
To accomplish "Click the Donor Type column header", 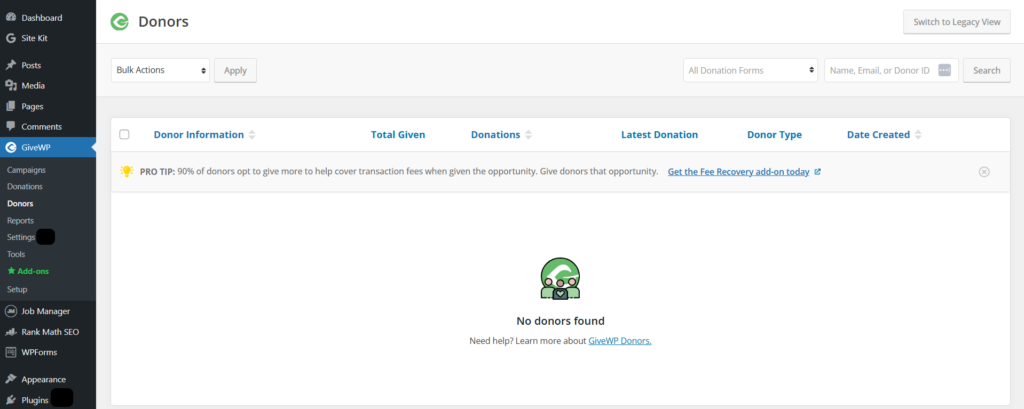I will 775,135.
